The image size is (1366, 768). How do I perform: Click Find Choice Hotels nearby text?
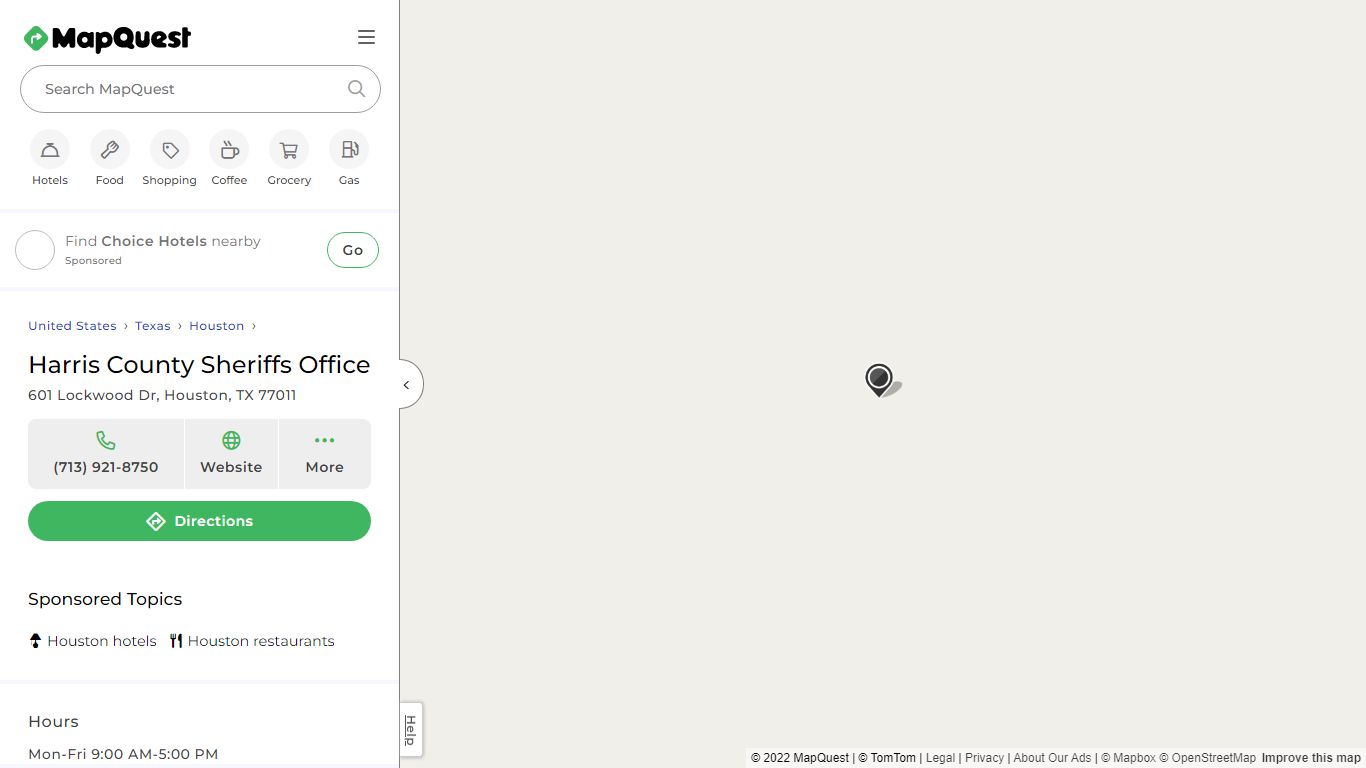(x=163, y=241)
